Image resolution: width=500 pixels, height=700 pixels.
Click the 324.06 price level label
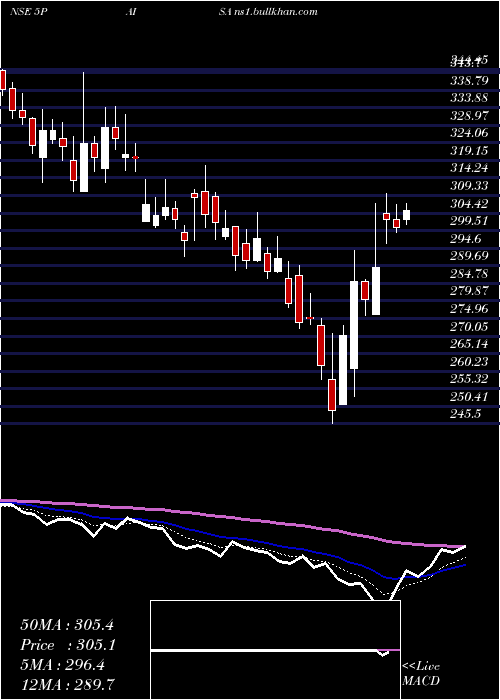[469, 133]
